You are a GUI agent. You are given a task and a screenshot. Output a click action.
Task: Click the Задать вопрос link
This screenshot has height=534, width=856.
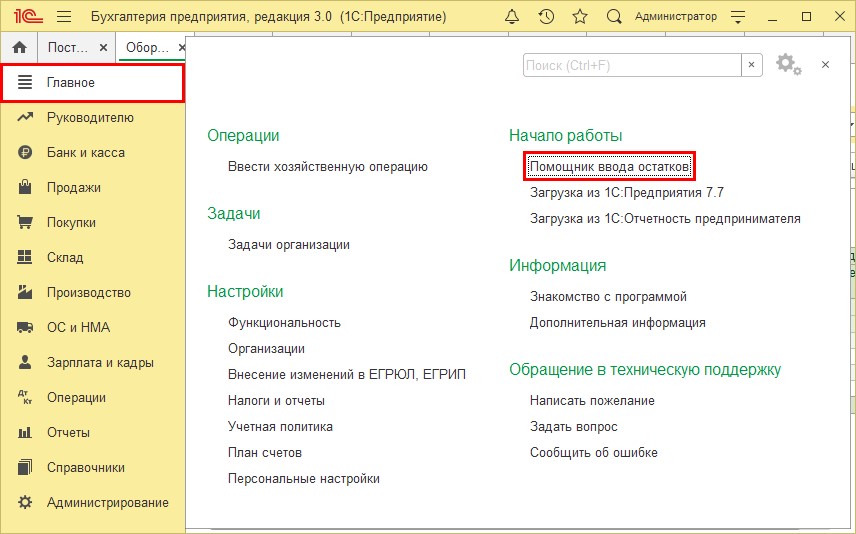pyautogui.click(x=573, y=426)
